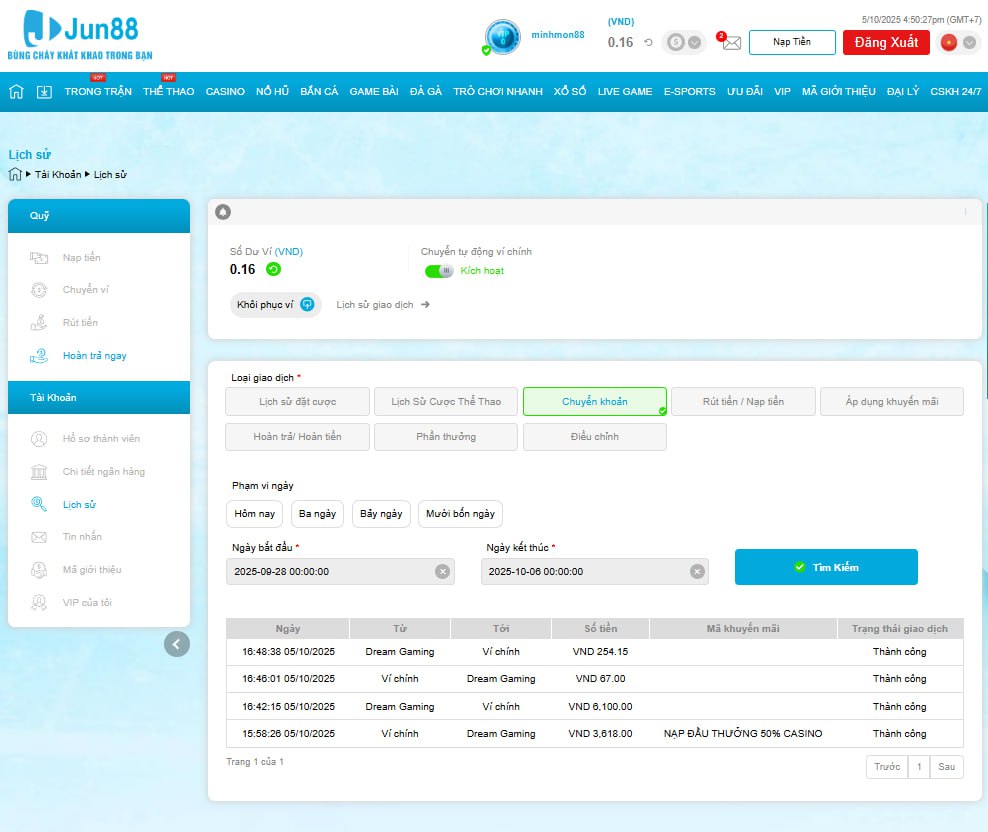Click the VIP avatar badge icon
Screen dimensions: 988x832
click(503, 38)
